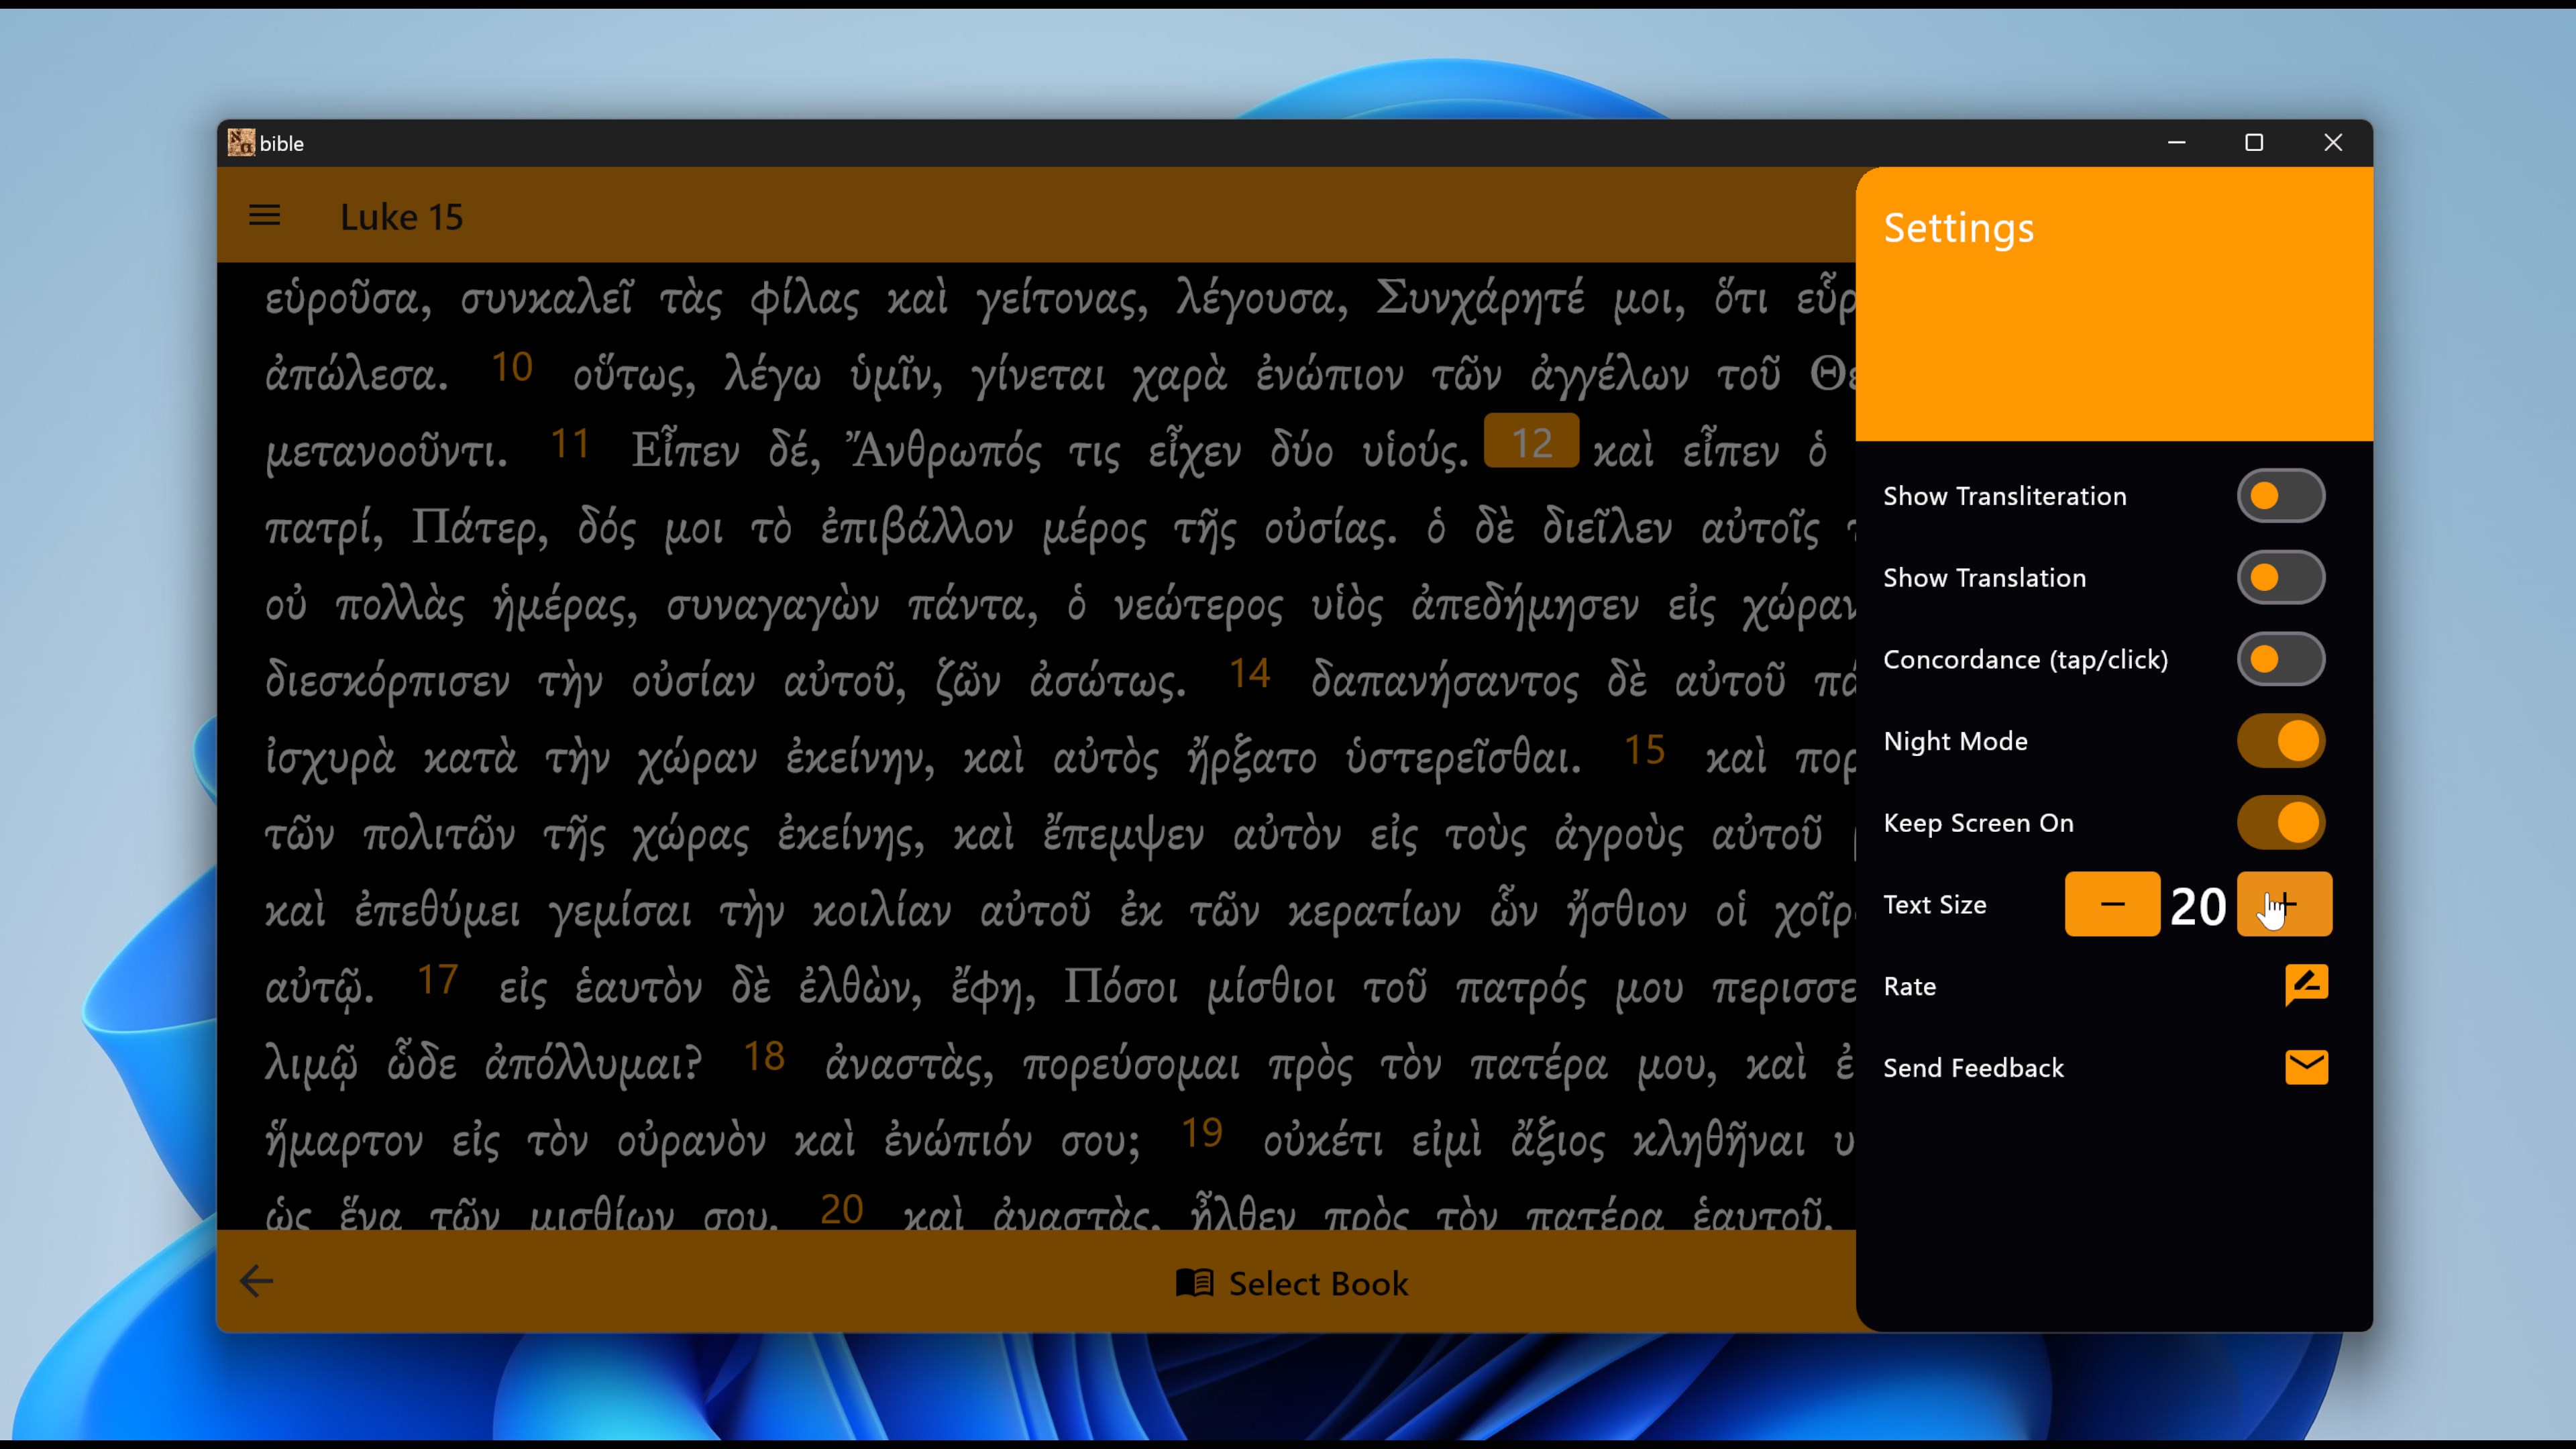Enable Show Translation
The image size is (2576, 1449).
click(x=2280, y=577)
